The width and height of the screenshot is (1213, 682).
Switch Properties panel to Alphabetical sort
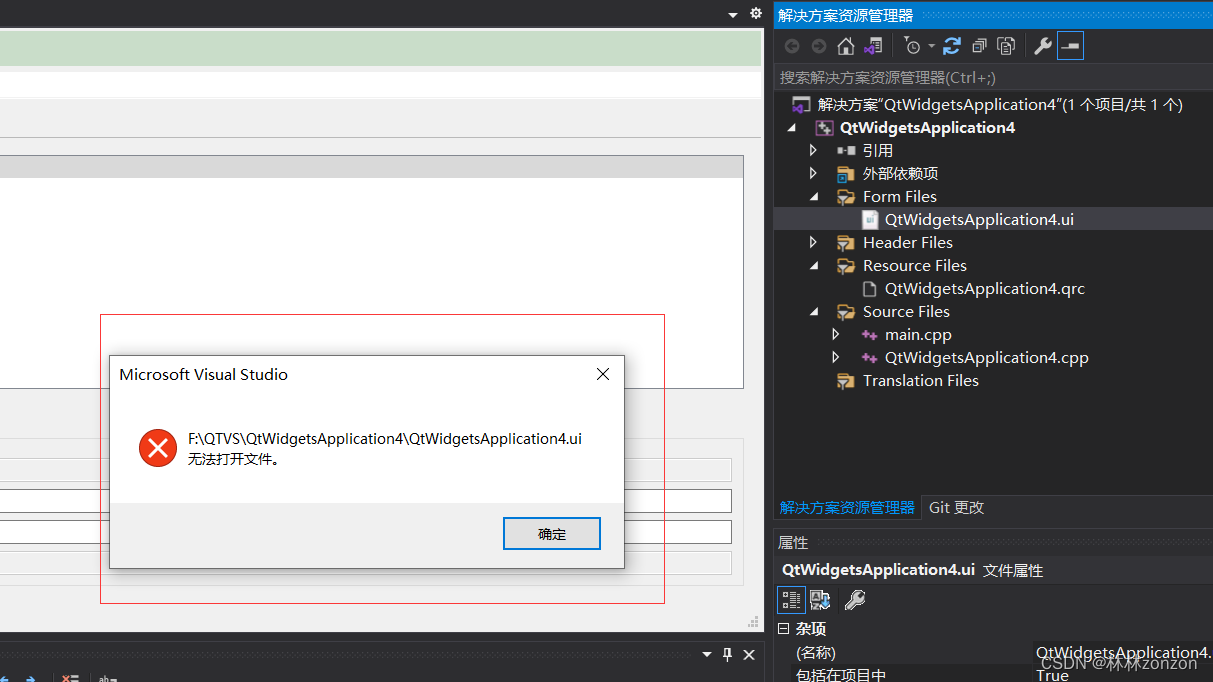coord(820,599)
